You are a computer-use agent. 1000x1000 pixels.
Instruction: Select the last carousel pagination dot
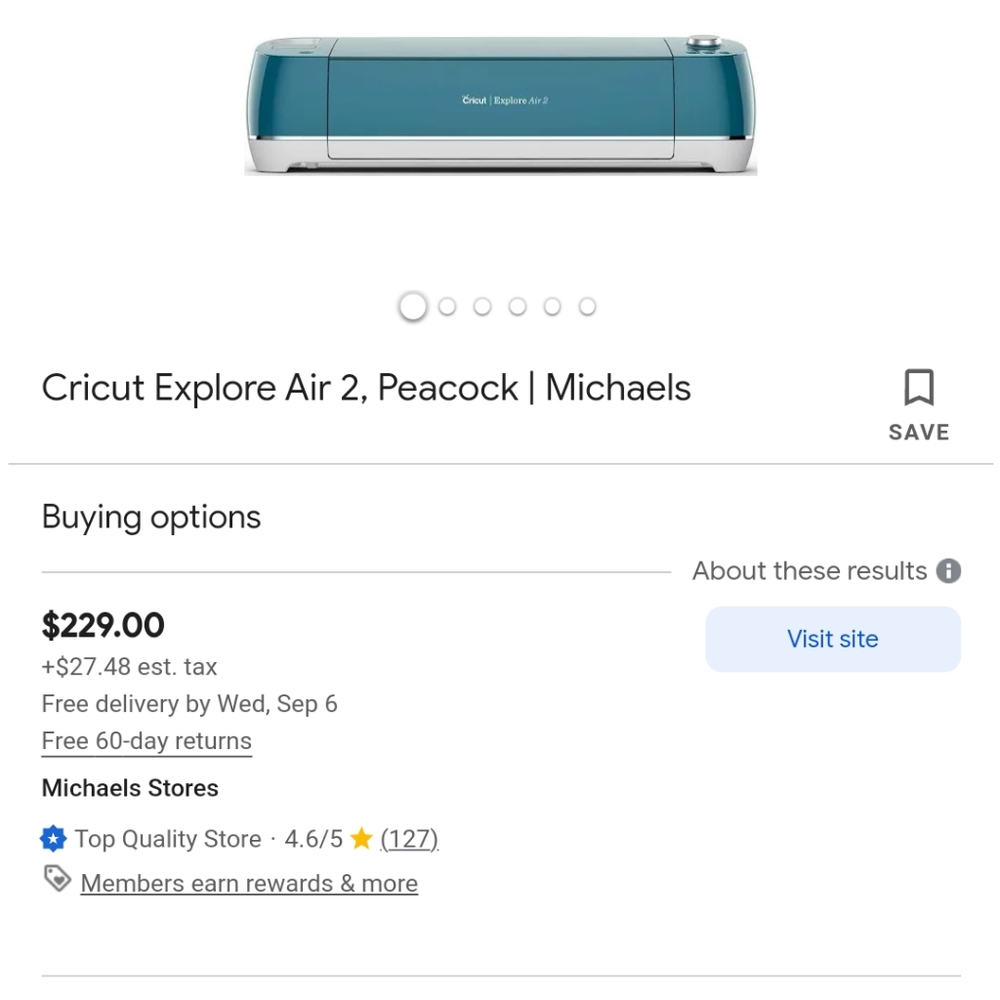coord(587,307)
